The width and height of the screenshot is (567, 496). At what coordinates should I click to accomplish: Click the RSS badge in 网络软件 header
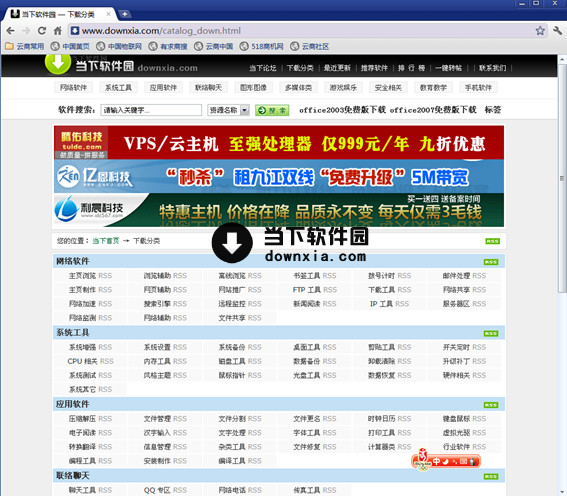(x=491, y=262)
